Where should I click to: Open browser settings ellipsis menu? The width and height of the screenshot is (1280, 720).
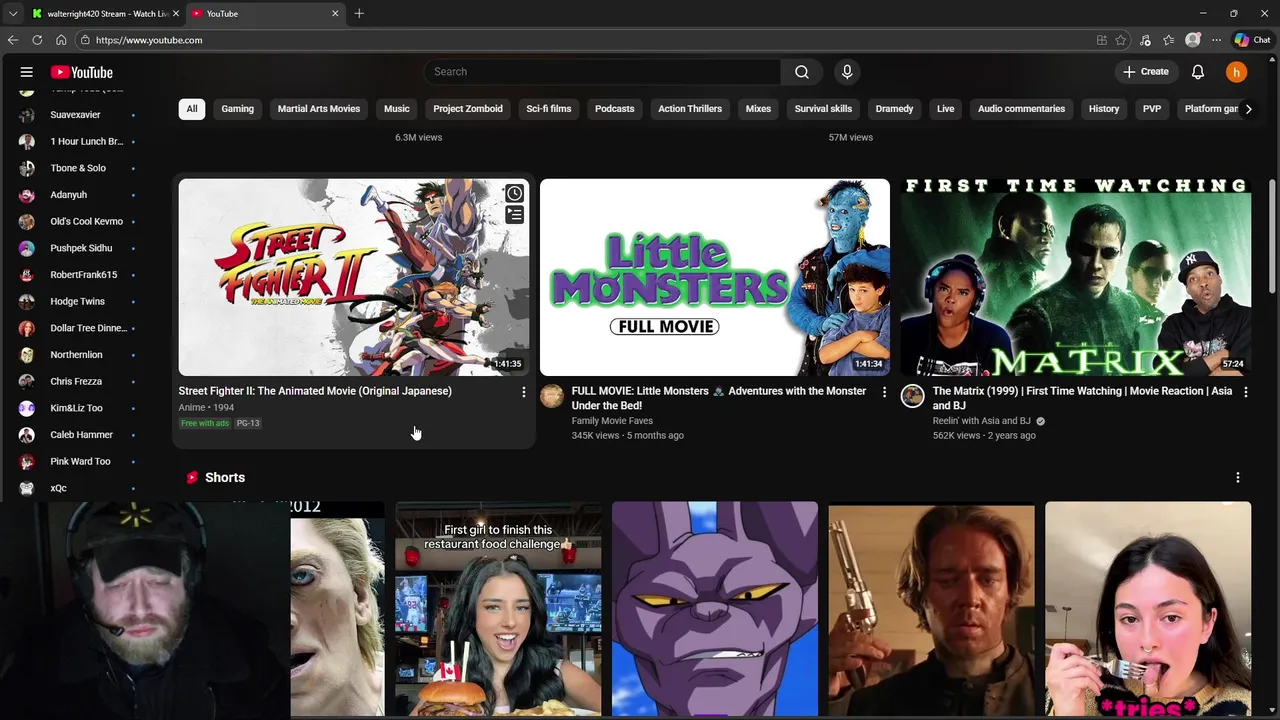pos(1216,40)
